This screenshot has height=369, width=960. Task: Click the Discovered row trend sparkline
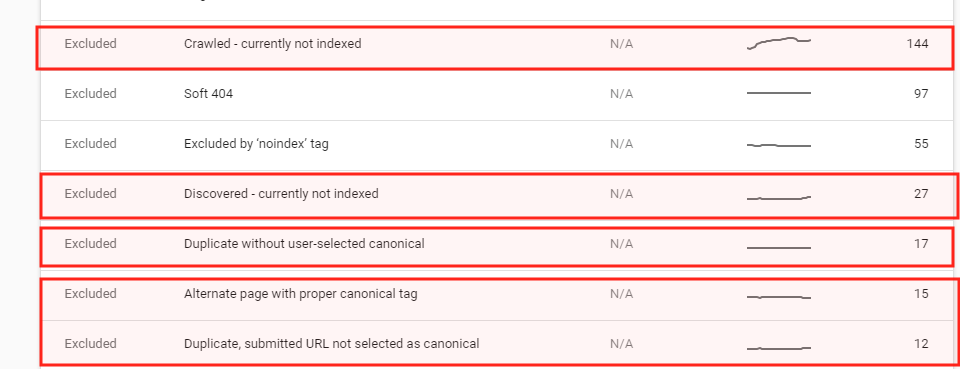(779, 198)
